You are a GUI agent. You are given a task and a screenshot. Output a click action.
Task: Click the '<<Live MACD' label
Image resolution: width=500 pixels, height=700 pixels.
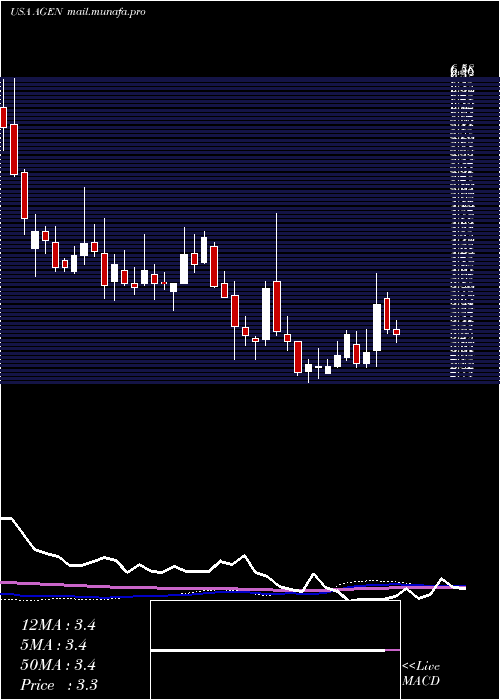[x=421, y=674]
